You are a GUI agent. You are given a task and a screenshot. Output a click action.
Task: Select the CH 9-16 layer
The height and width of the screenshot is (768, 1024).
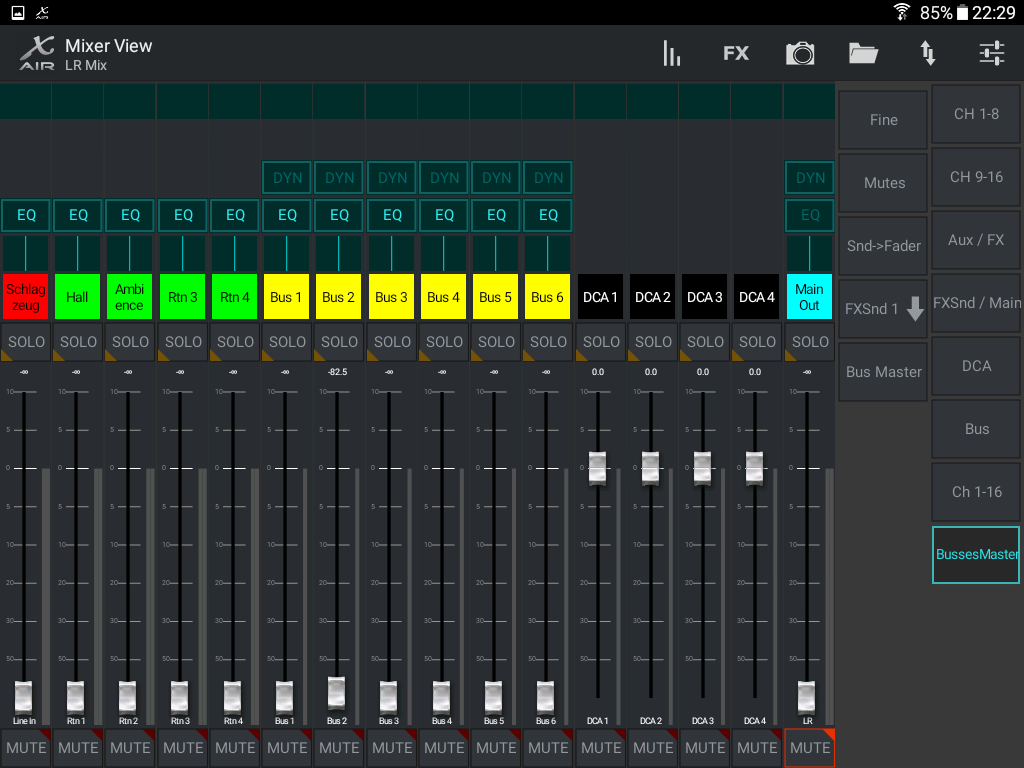976,177
